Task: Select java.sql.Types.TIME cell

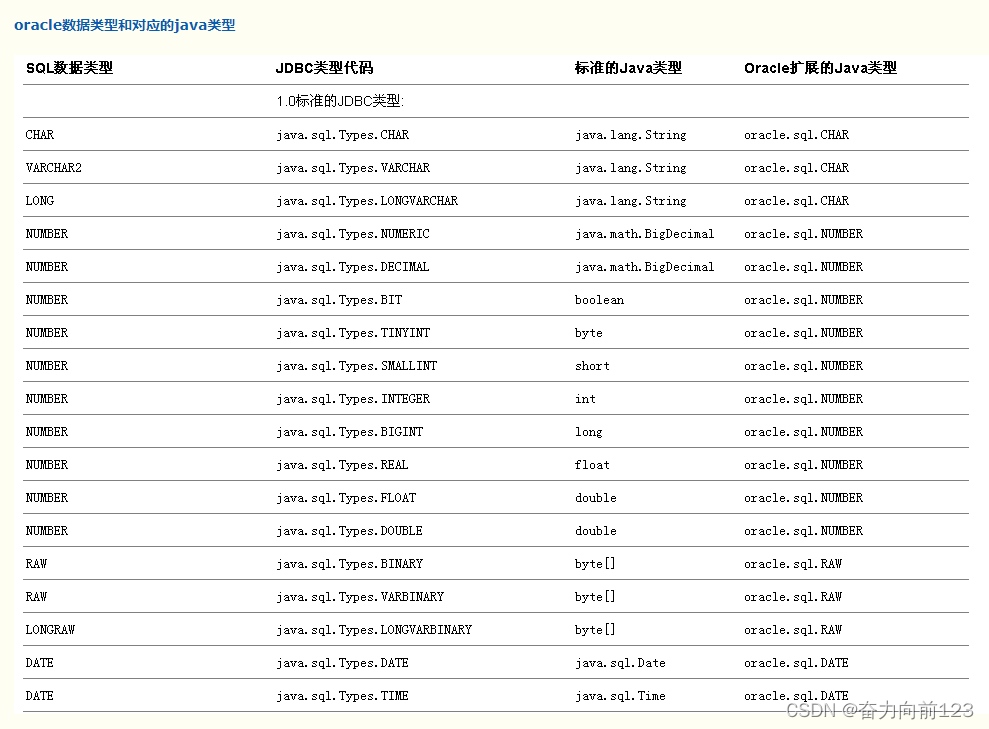Action: [342, 696]
